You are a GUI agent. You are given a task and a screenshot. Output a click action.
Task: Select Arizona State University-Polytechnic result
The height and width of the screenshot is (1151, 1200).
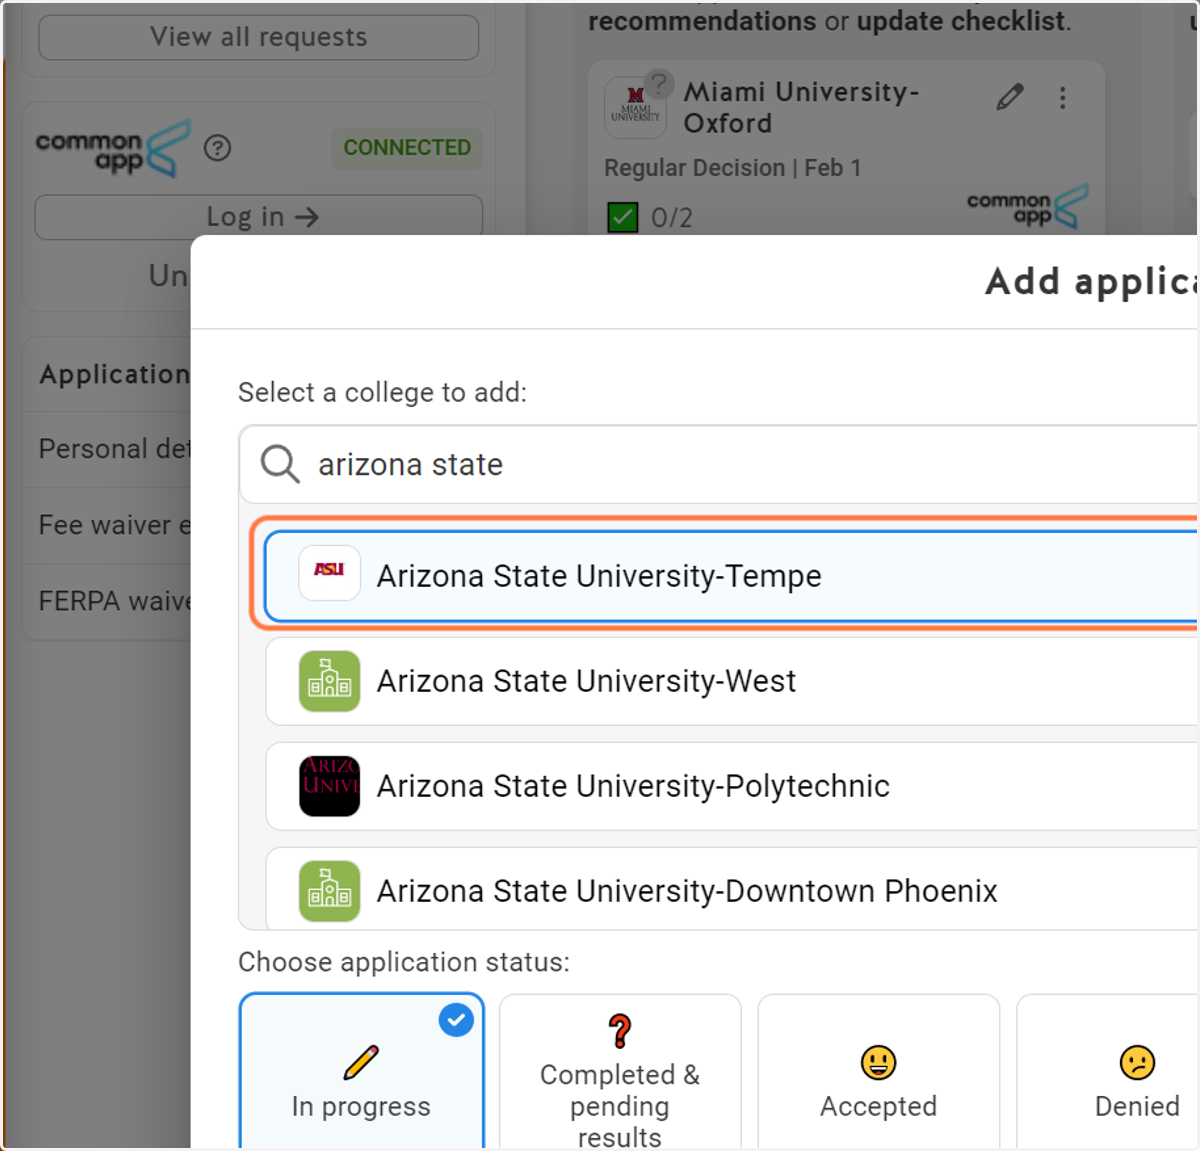coord(731,786)
